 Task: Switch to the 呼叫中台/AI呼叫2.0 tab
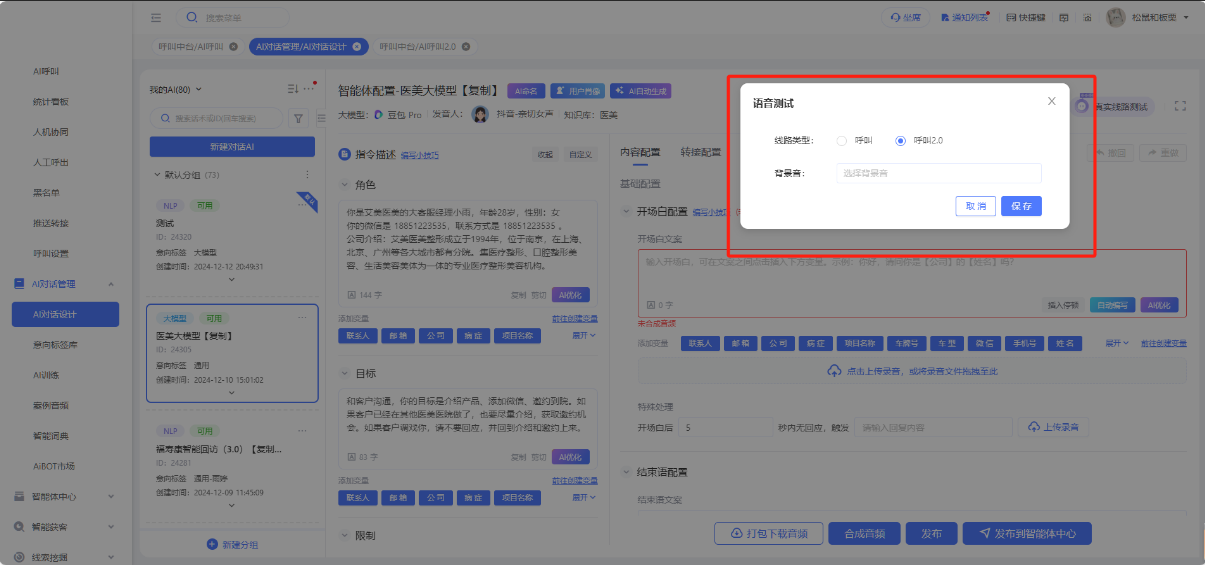click(418, 47)
